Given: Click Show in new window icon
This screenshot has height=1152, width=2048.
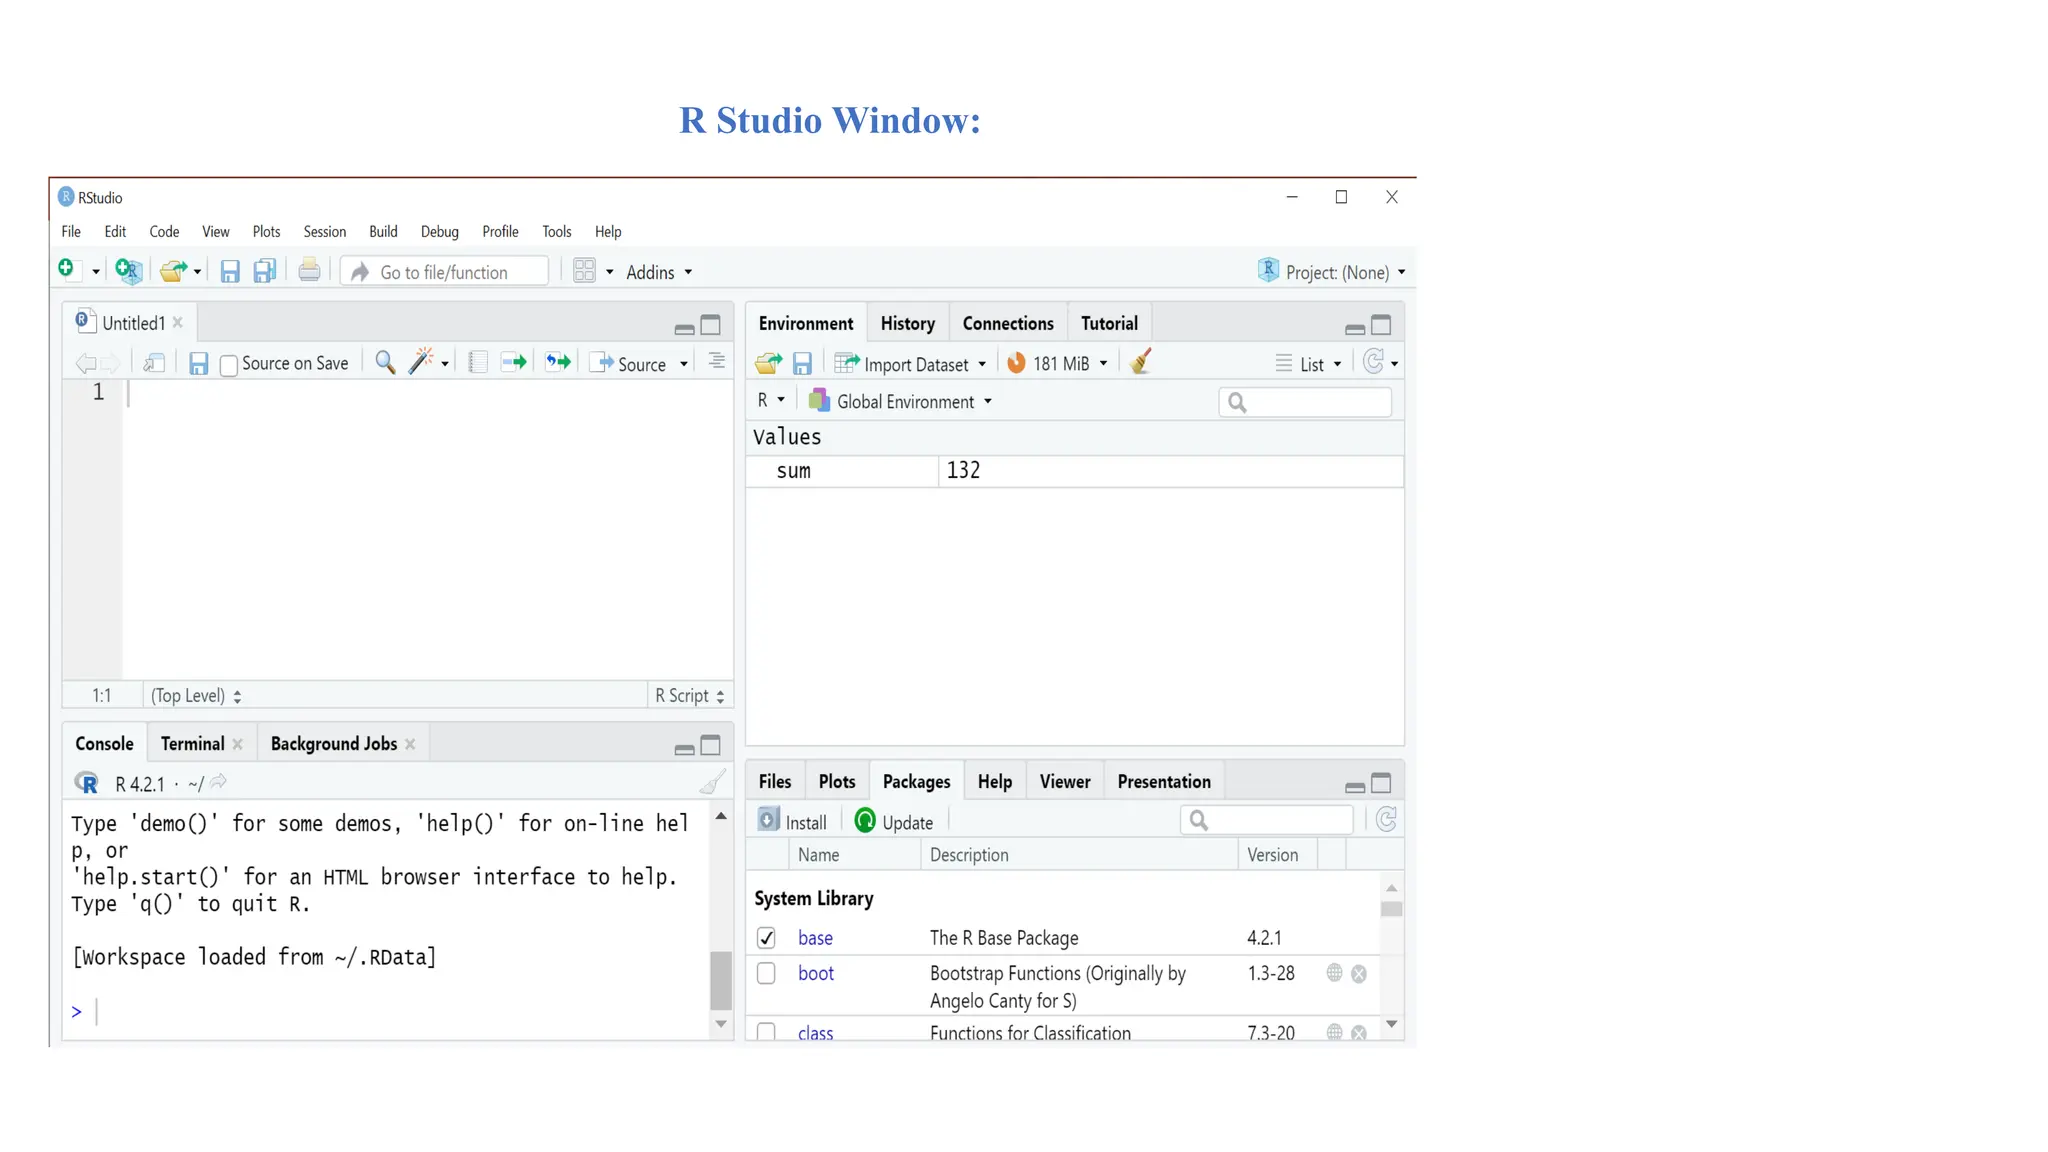Looking at the screenshot, I should [x=154, y=363].
